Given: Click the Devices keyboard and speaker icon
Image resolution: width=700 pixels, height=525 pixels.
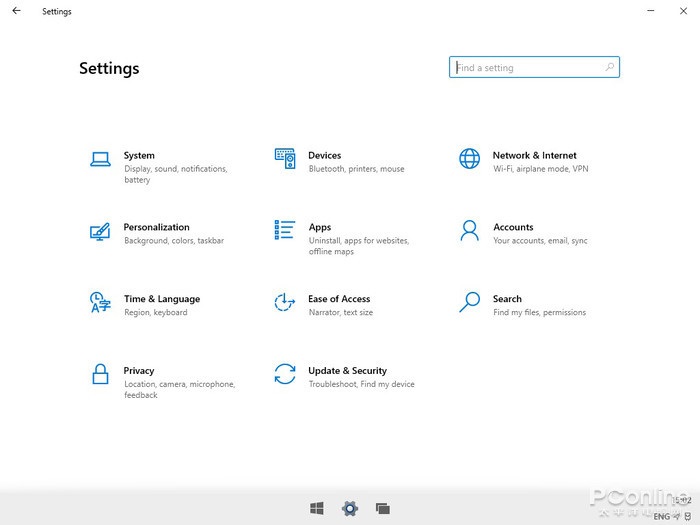Looking at the screenshot, I should [285, 158].
